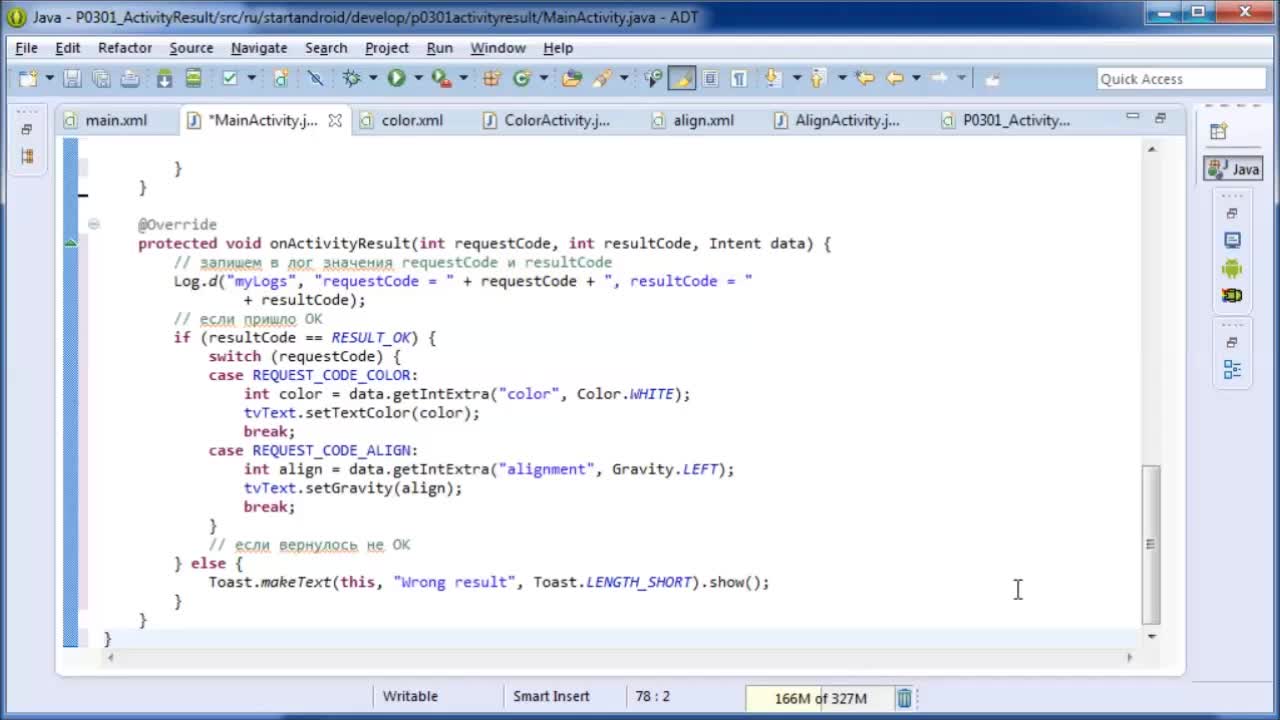The height and width of the screenshot is (720, 1280).
Task: Click the Run External Tools icon
Action: pyautogui.click(x=441, y=78)
